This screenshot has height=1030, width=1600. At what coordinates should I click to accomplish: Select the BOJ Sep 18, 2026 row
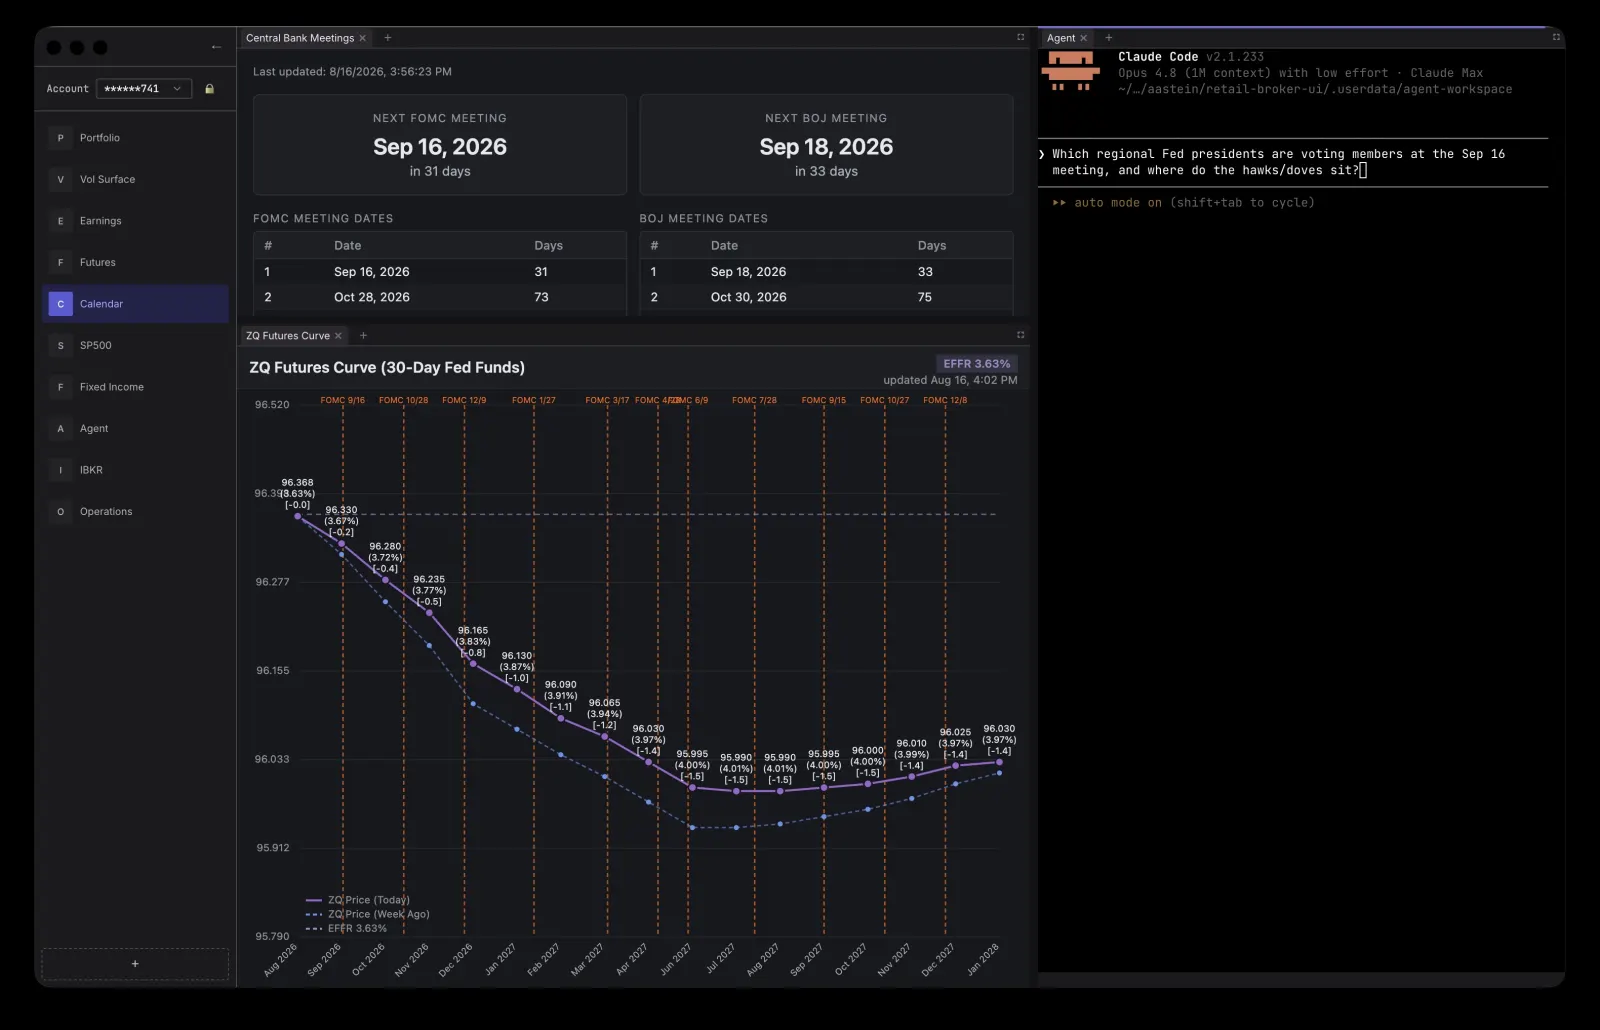(826, 272)
